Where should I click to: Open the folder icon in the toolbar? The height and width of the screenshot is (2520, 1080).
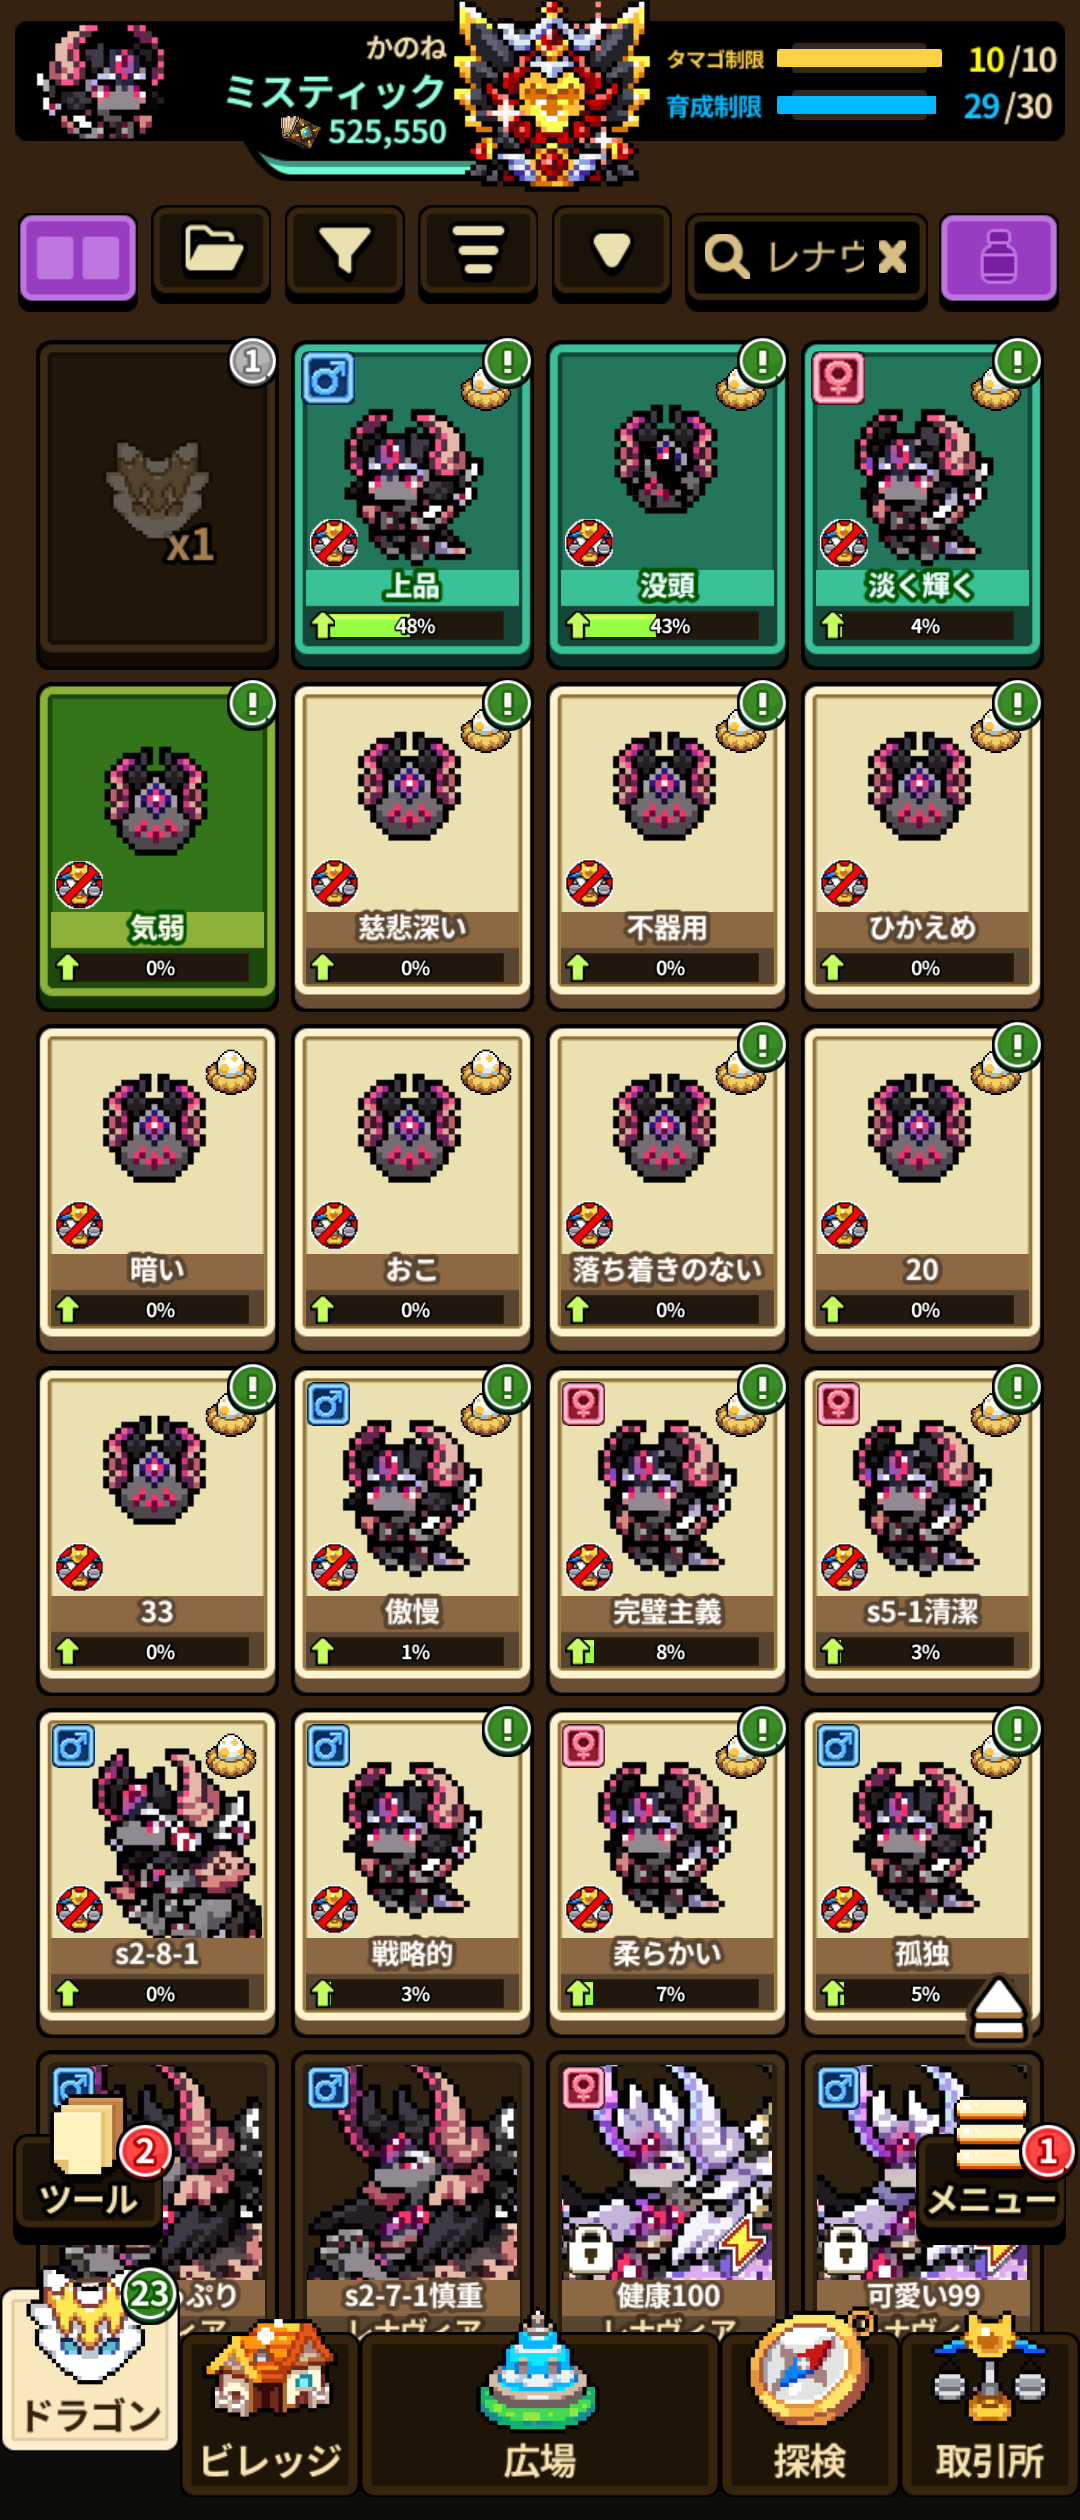coord(211,252)
